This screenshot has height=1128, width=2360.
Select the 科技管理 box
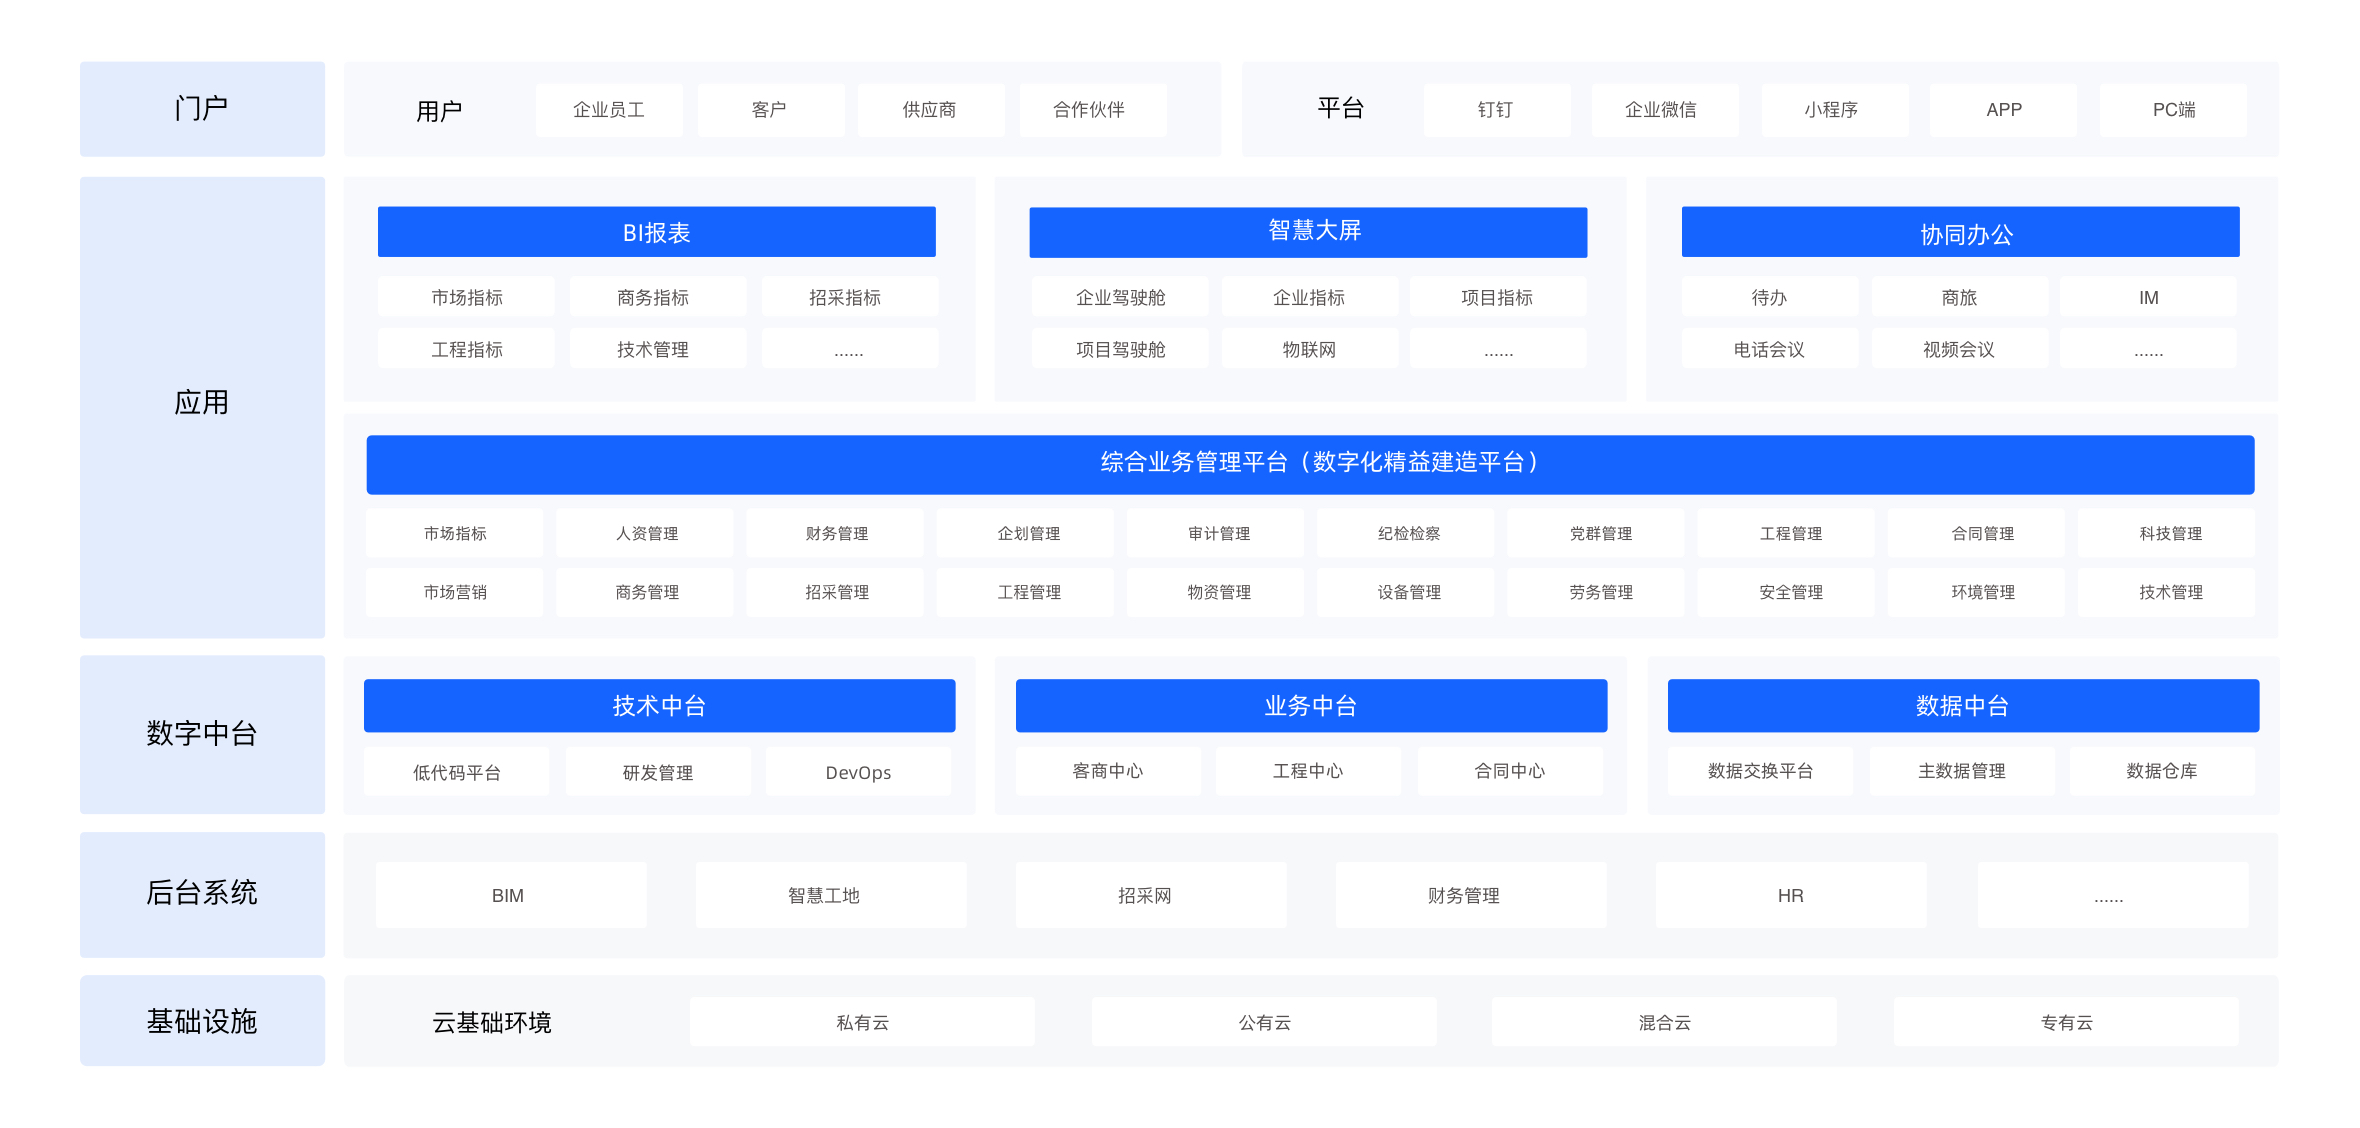pos(2168,533)
